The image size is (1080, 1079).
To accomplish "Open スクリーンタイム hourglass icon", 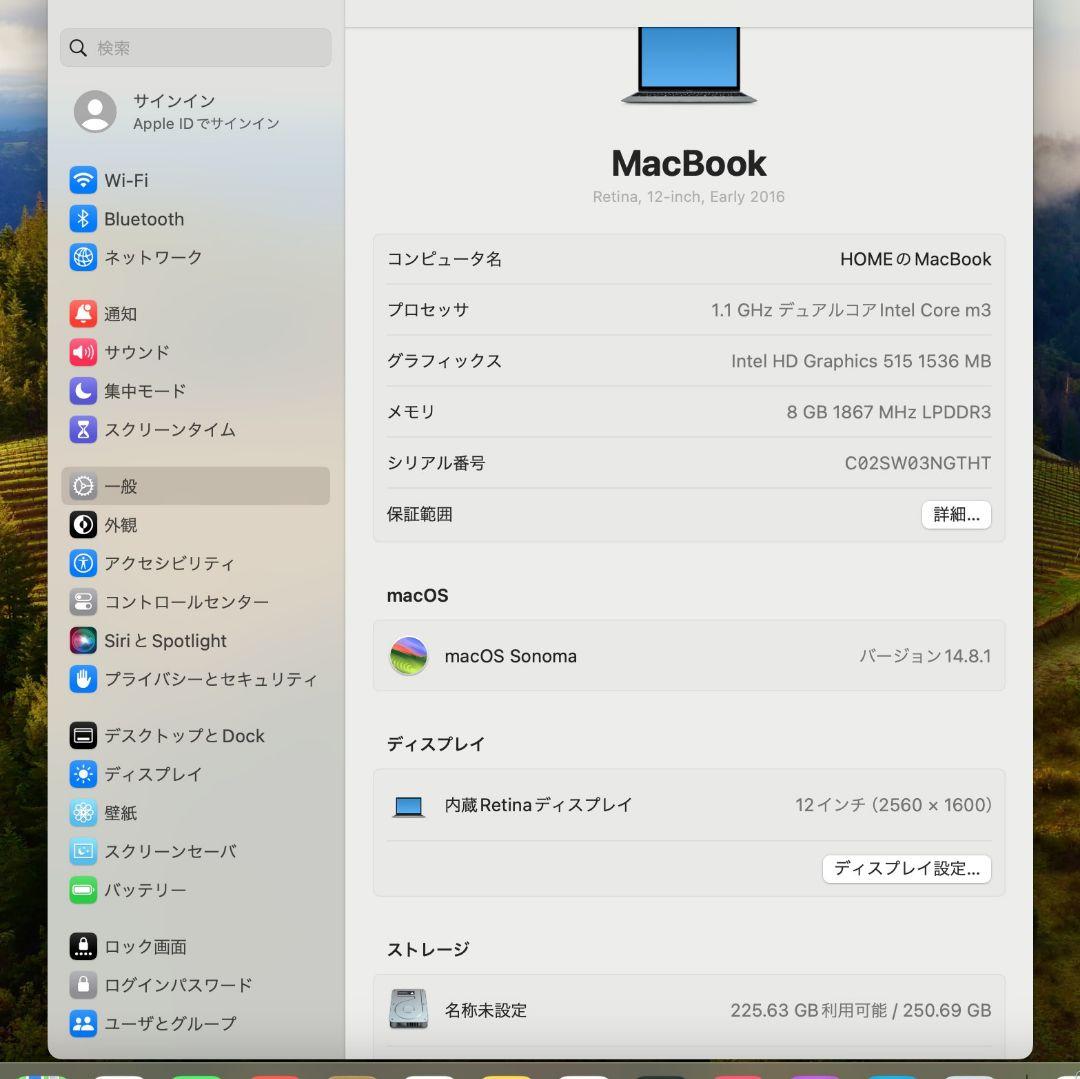I will coord(83,430).
